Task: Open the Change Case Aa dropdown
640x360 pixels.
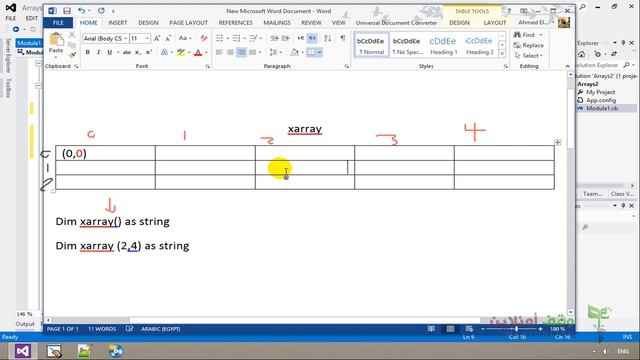Action: pyautogui.click(x=185, y=38)
